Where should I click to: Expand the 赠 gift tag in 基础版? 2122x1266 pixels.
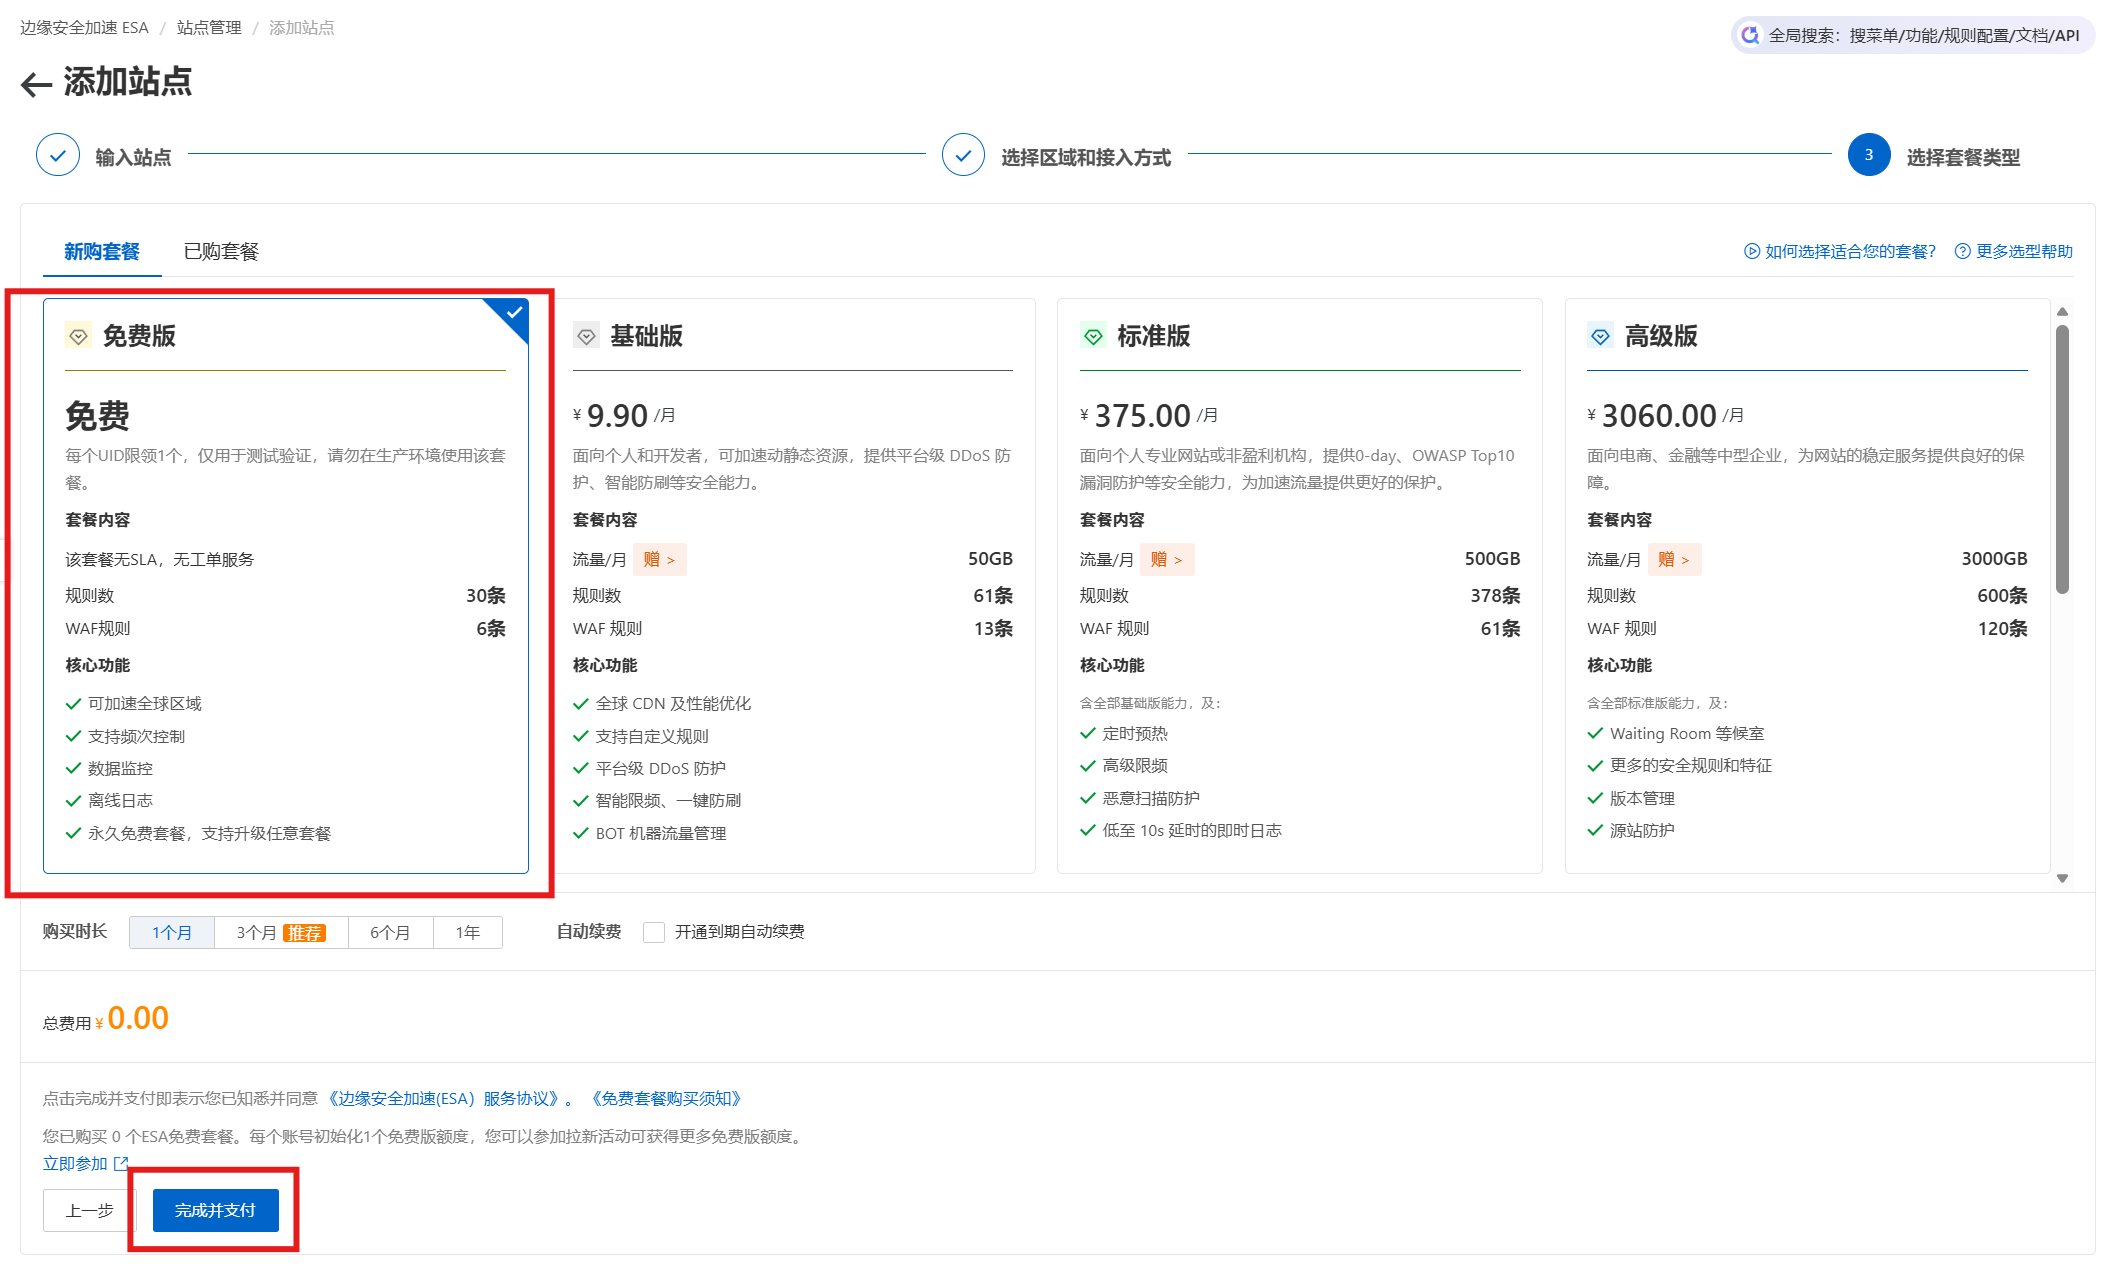pyautogui.click(x=659, y=559)
